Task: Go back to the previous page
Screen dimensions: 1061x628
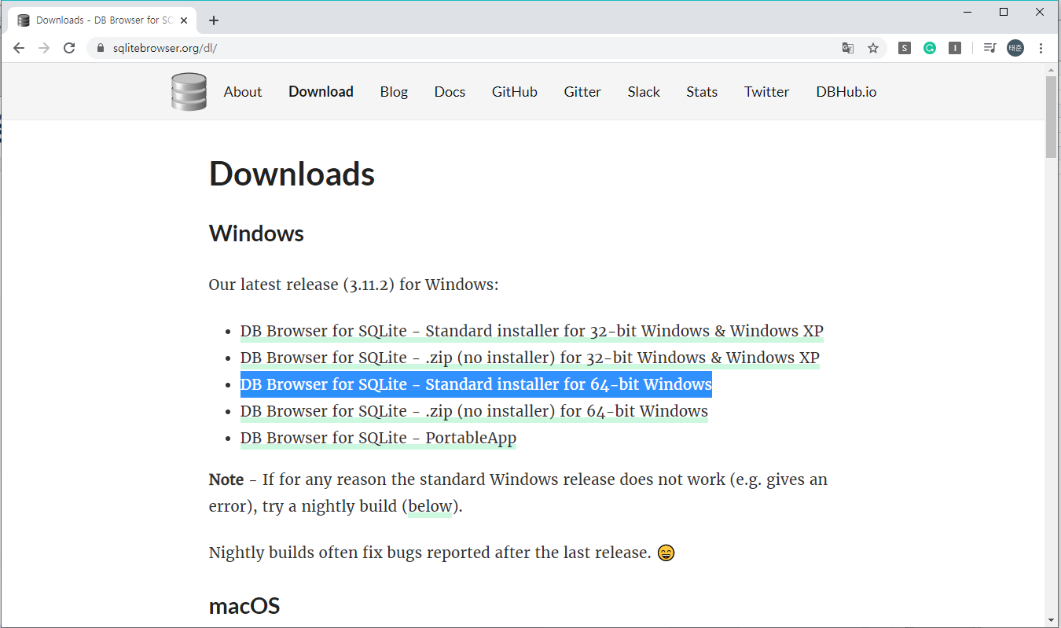Action: 18,48
